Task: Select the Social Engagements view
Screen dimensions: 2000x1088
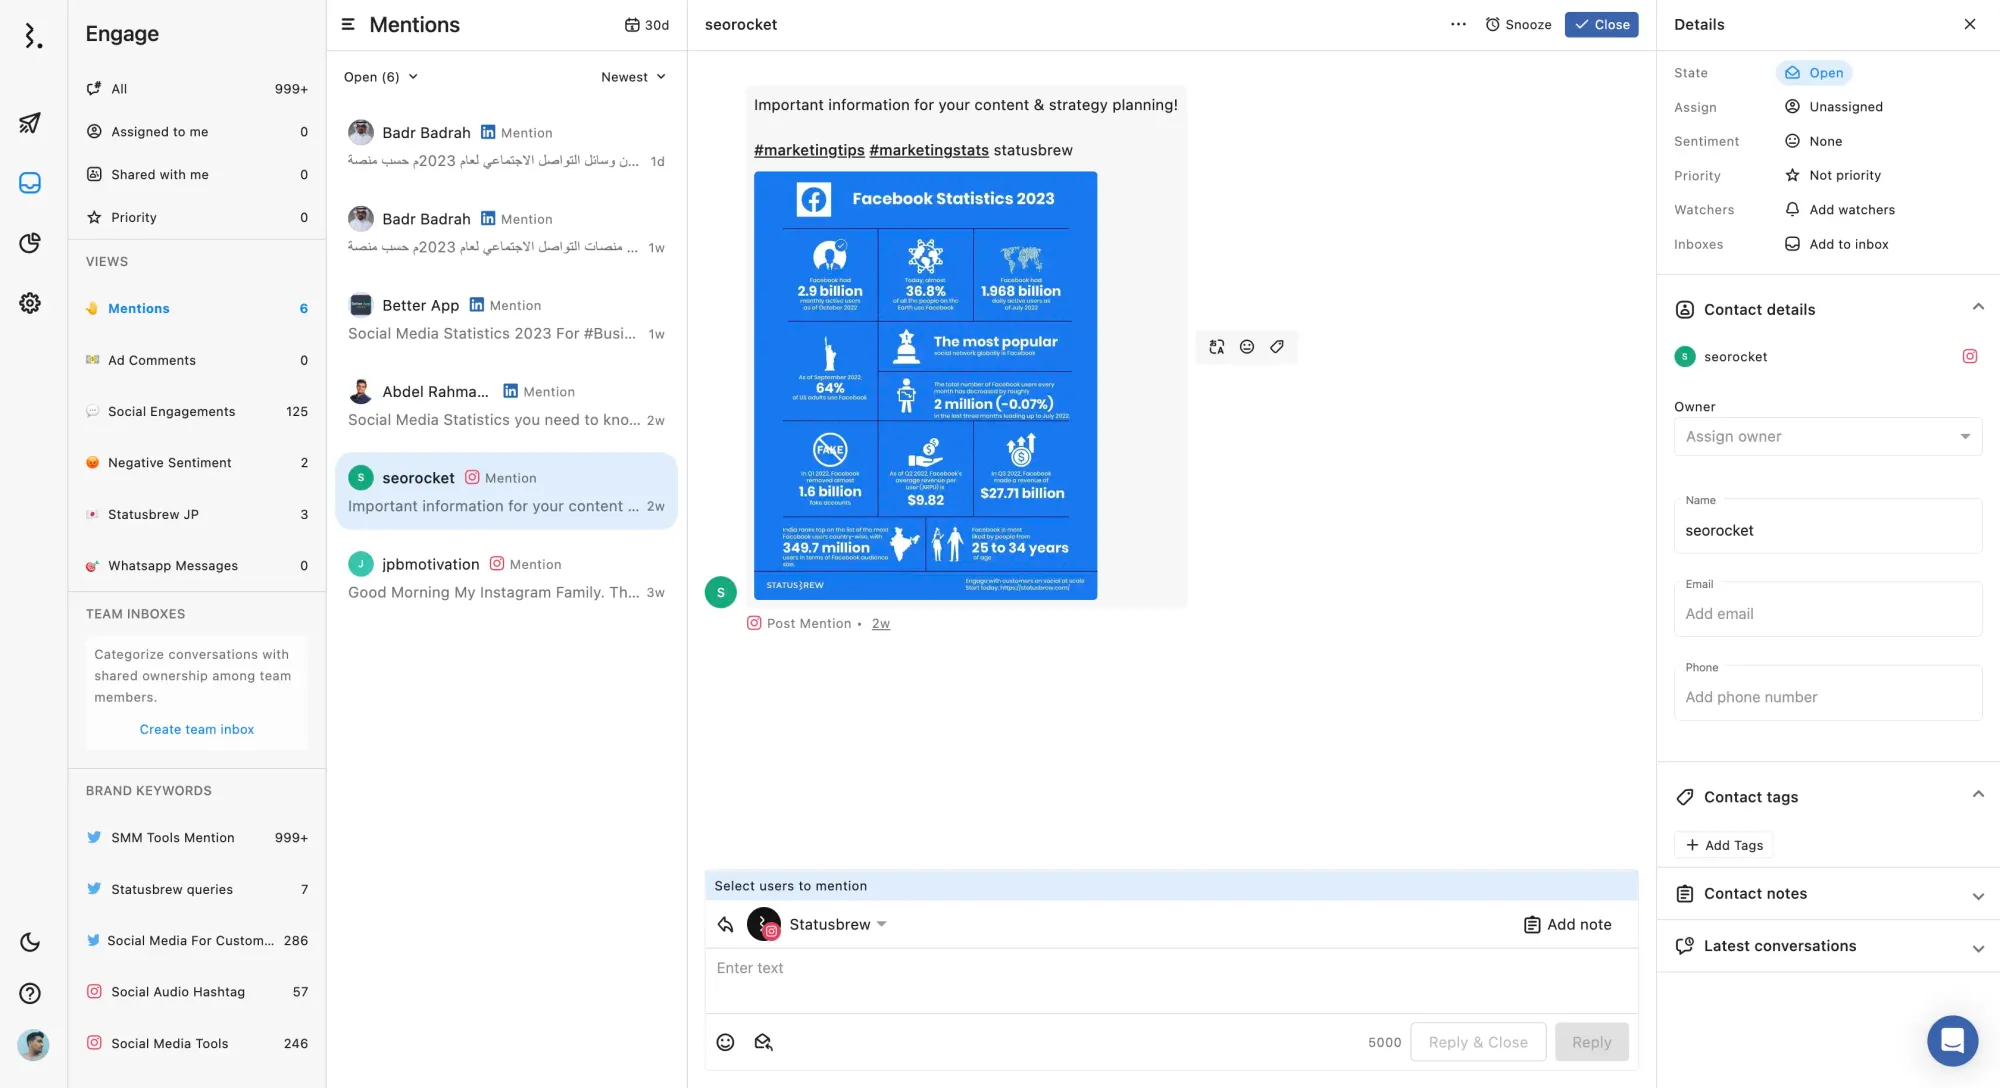Action: click(171, 412)
